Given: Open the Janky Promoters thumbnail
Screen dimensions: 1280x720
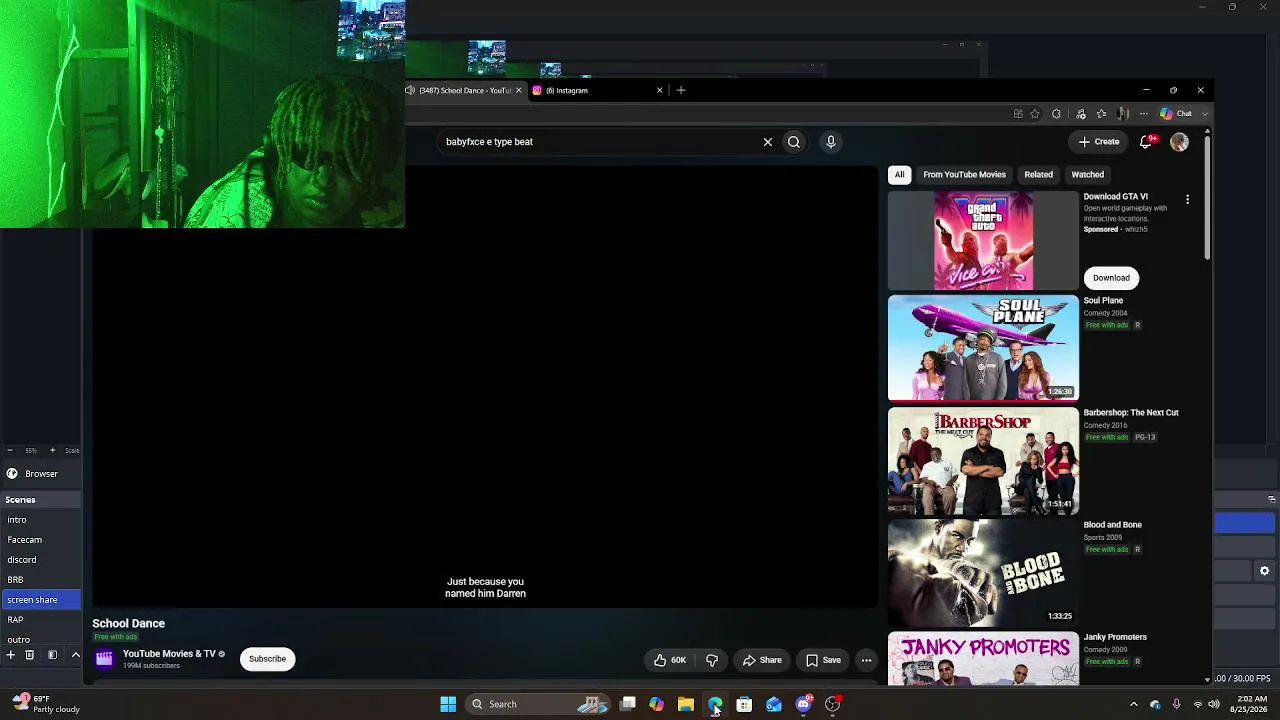Looking at the screenshot, I should point(983,658).
